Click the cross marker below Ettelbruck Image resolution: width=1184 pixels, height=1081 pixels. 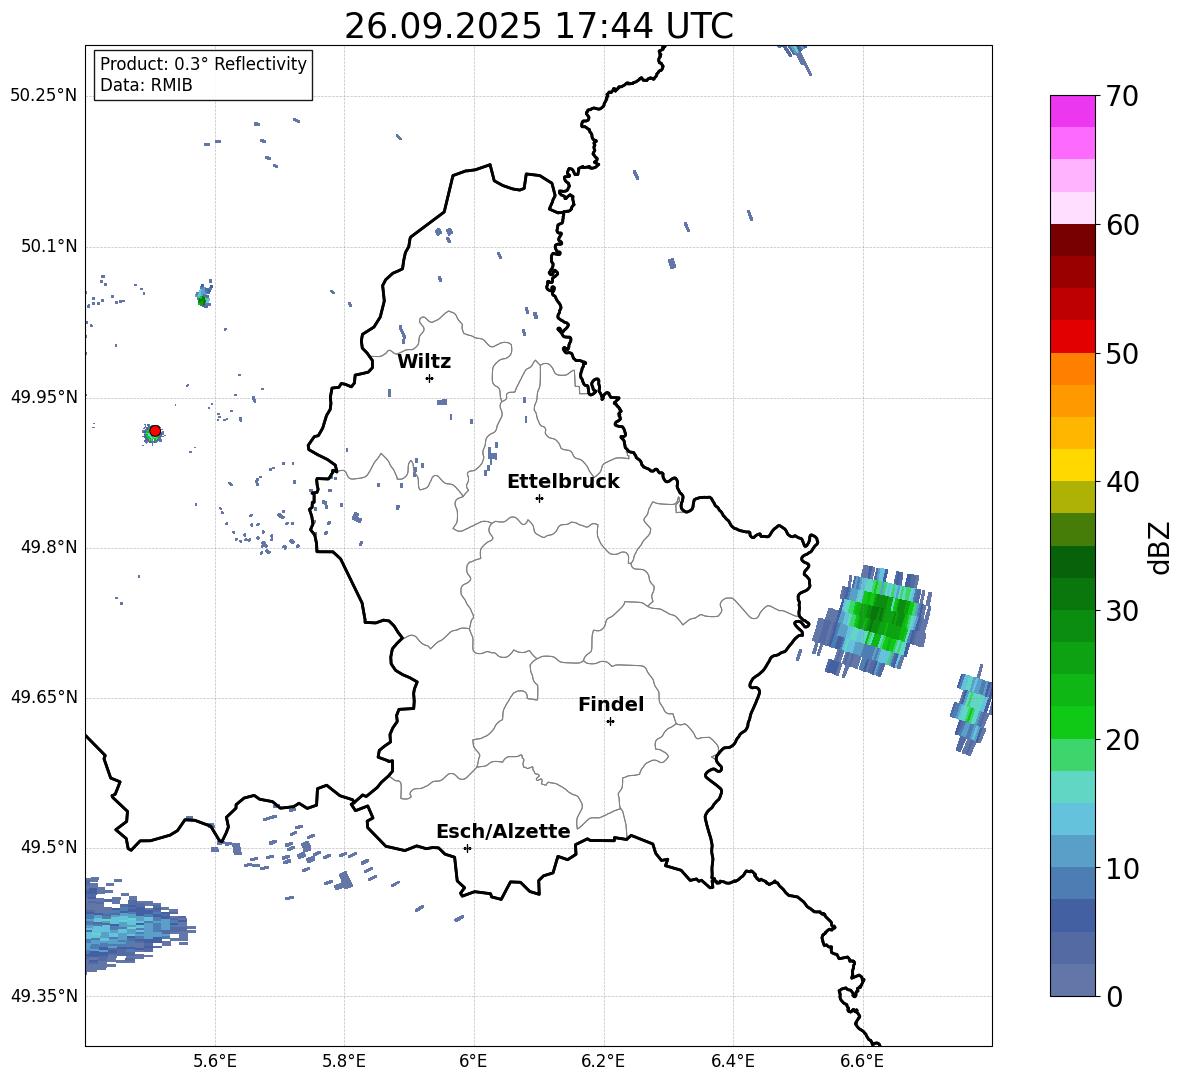[x=539, y=498]
